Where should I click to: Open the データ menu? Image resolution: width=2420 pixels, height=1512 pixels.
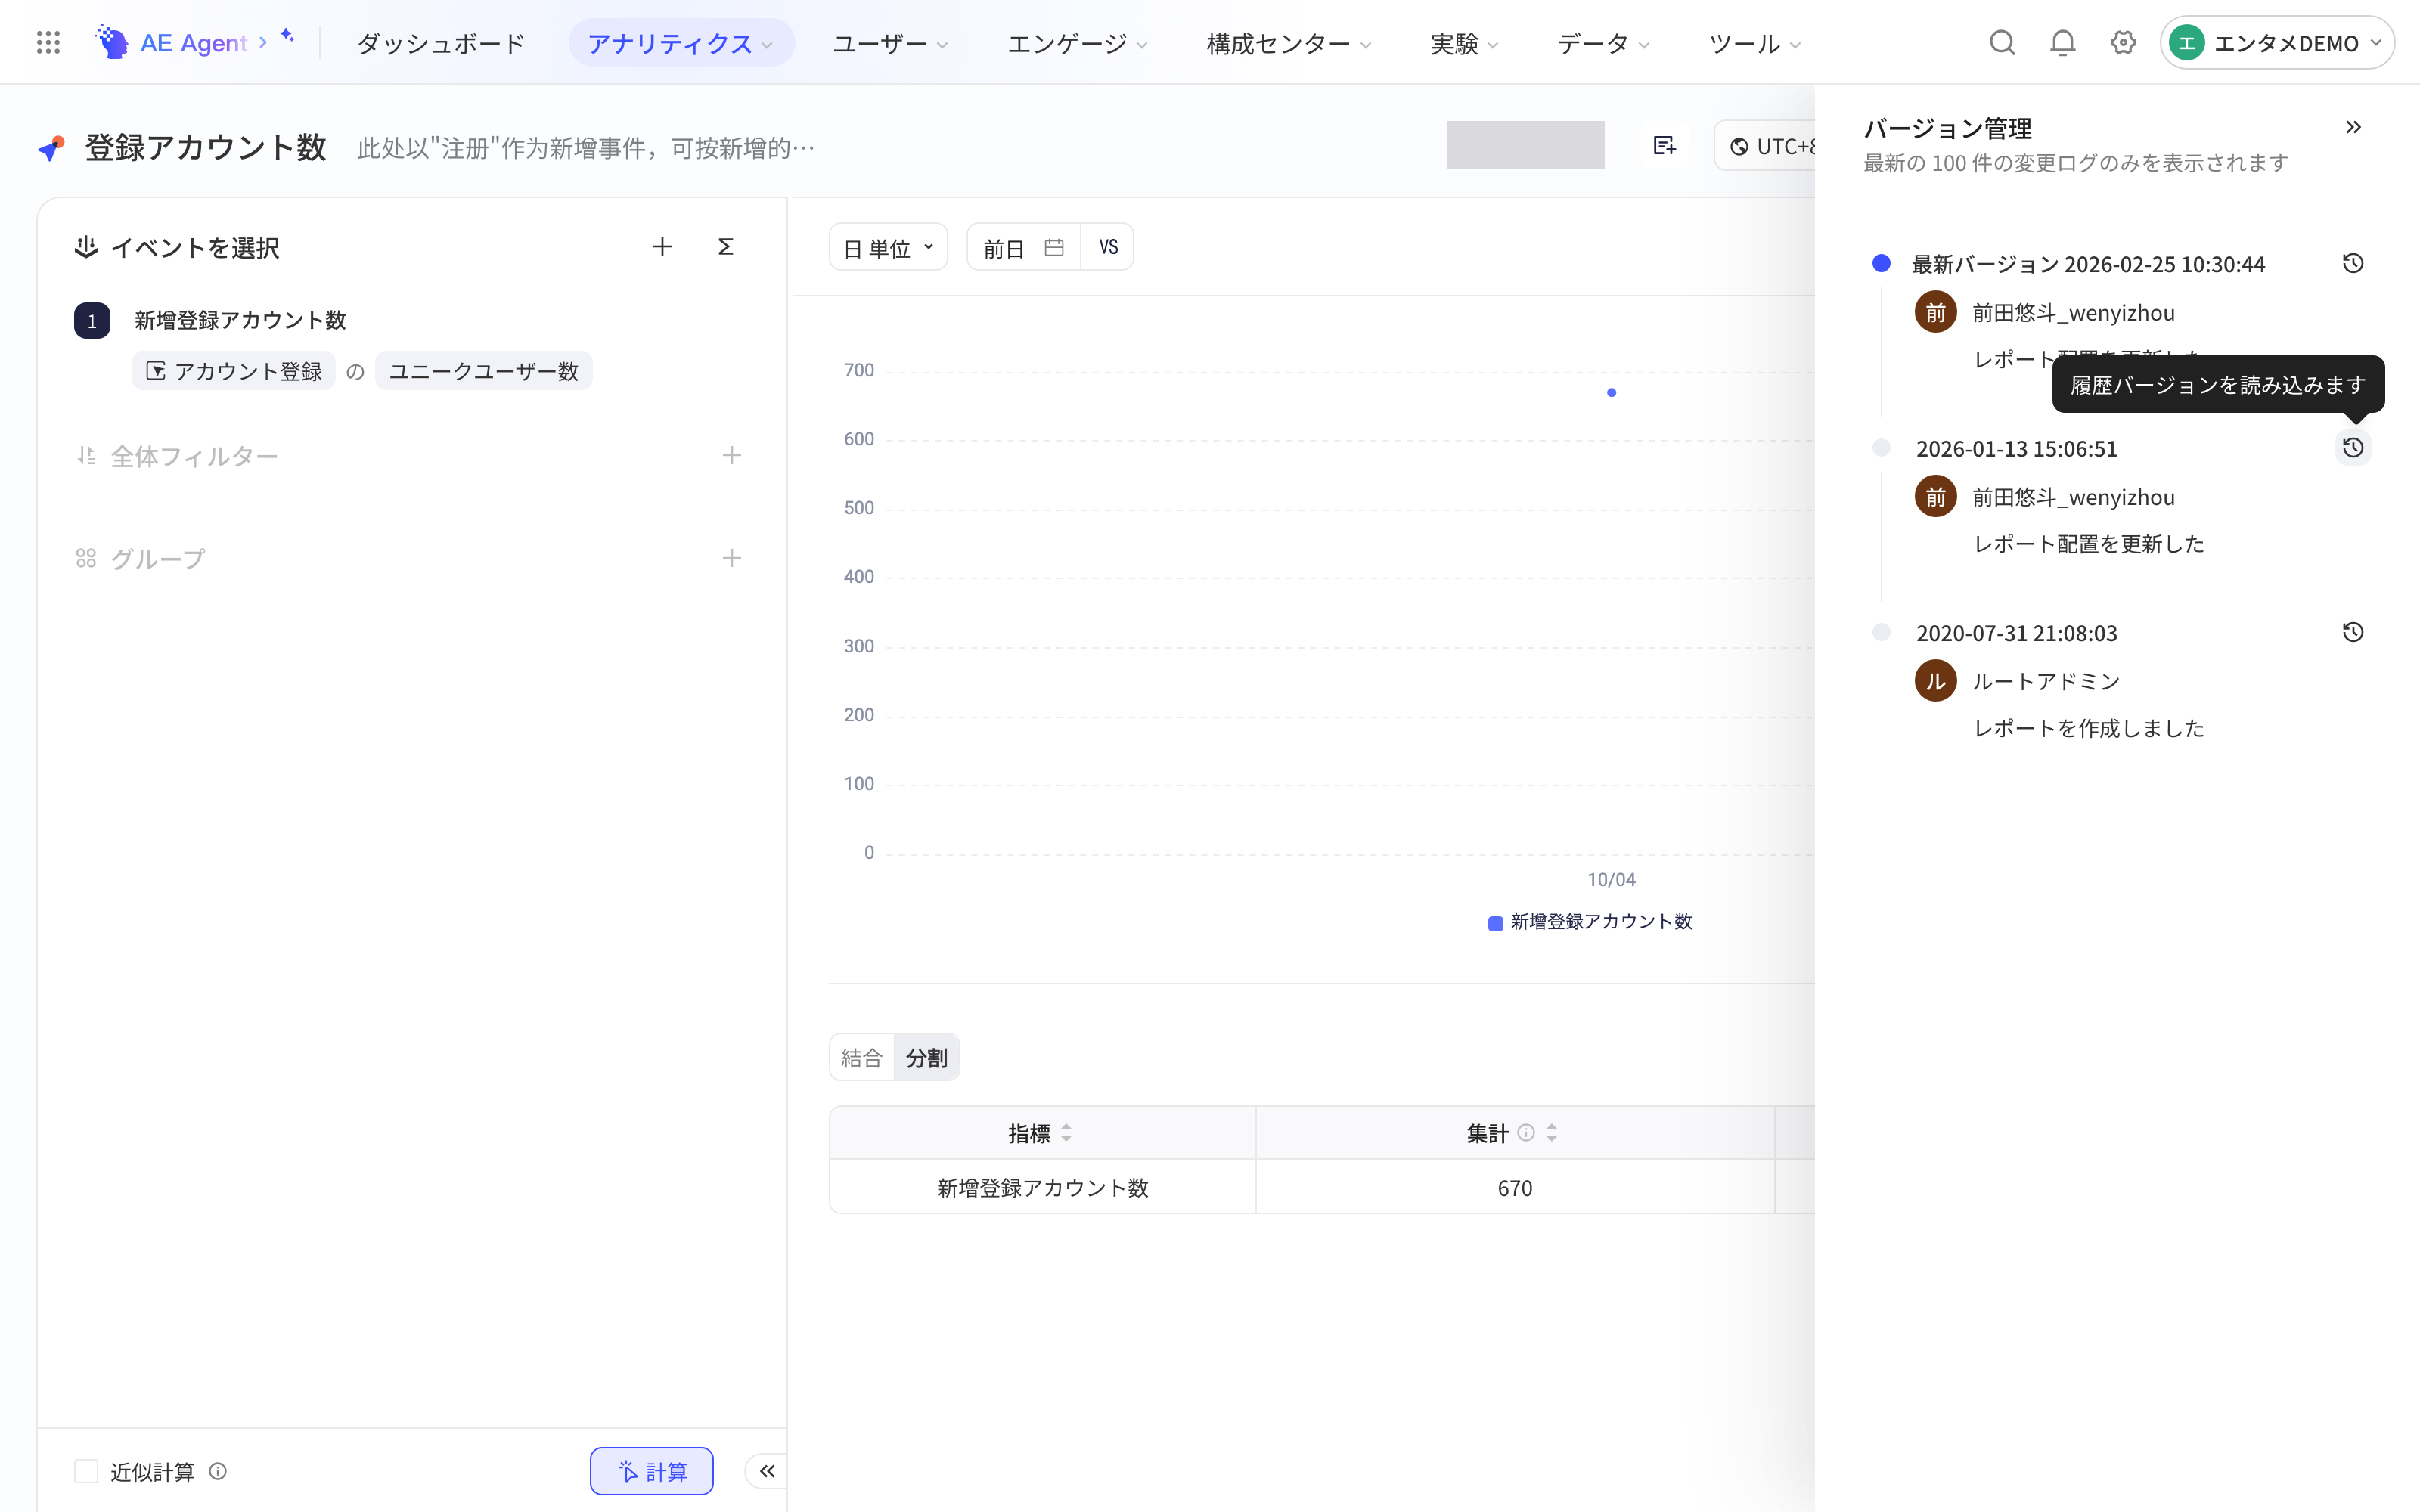click(1603, 43)
